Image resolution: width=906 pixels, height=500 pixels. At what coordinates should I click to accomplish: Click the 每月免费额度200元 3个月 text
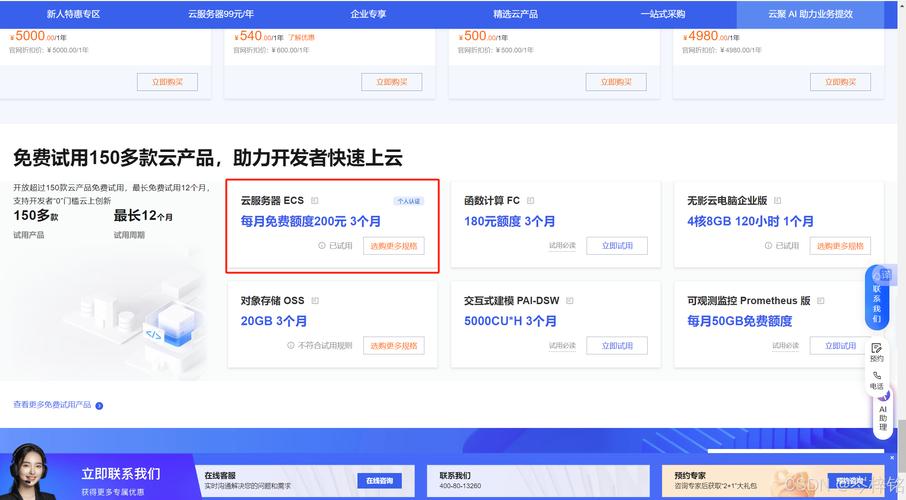310,221
